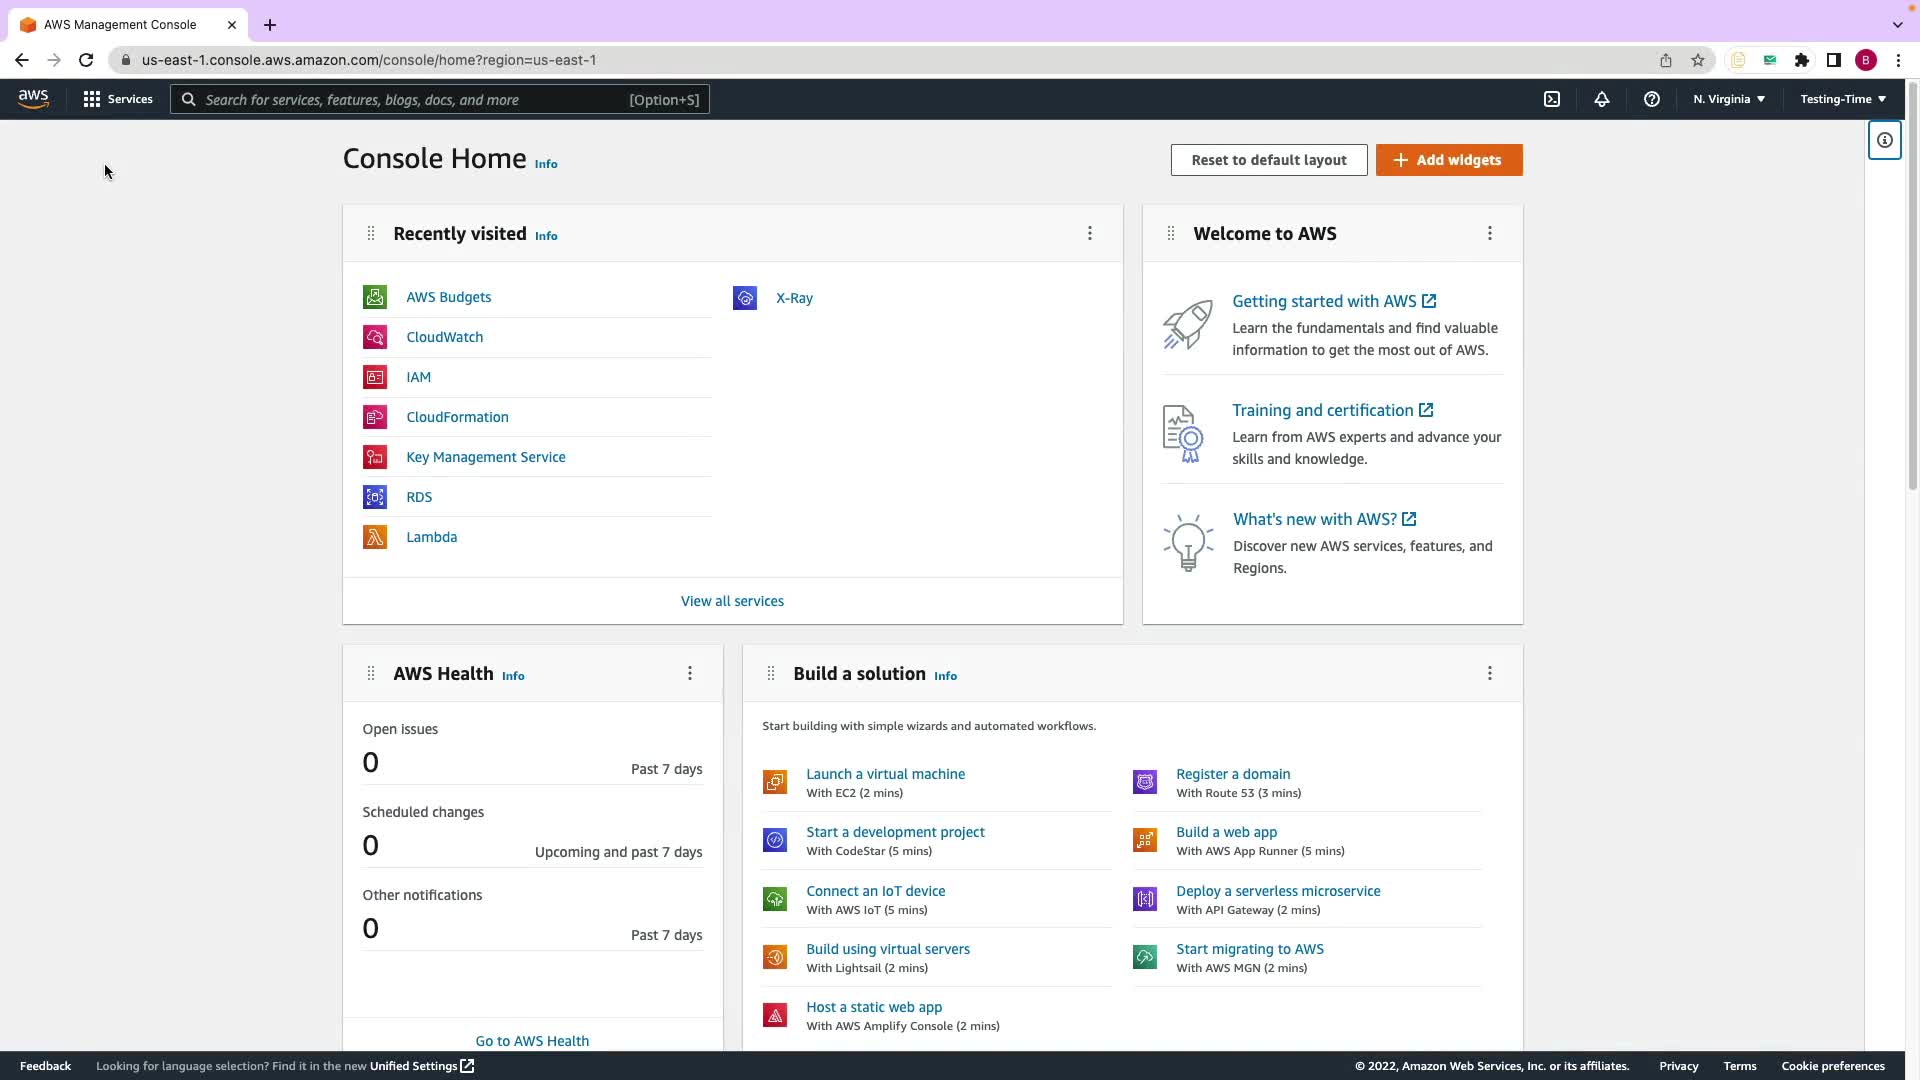Click the X-Ray service icon
The width and height of the screenshot is (1920, 1080).
pyautogui.click(x=745, y=298)
